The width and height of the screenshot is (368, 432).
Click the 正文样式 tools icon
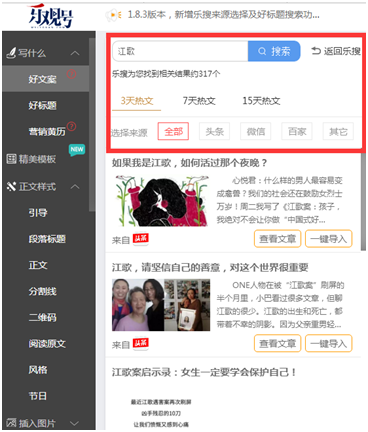[x=12, y=186]
